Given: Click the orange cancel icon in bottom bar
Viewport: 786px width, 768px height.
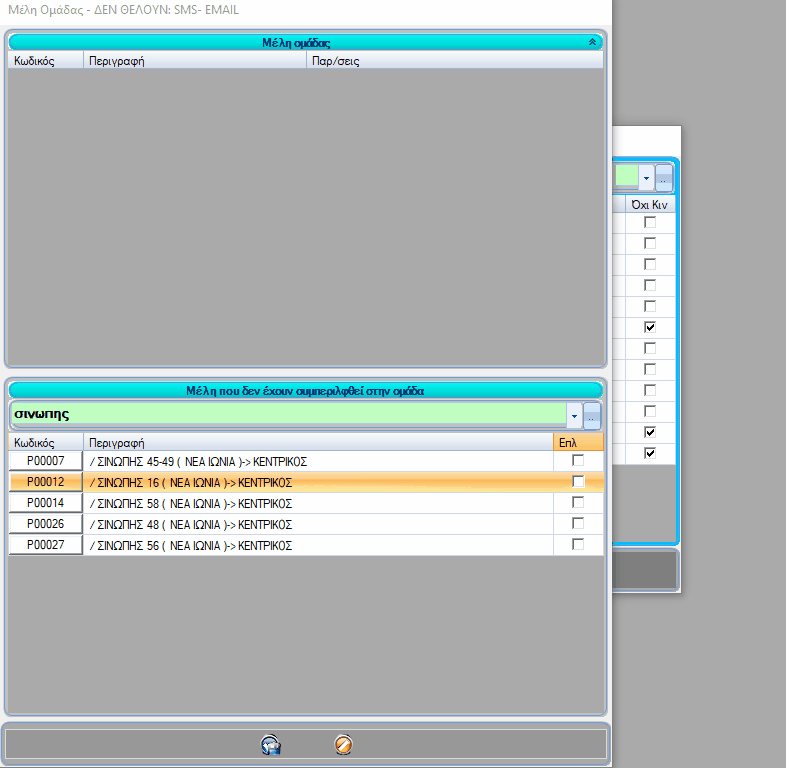Looking at the screenshot, I should [343, 745].
